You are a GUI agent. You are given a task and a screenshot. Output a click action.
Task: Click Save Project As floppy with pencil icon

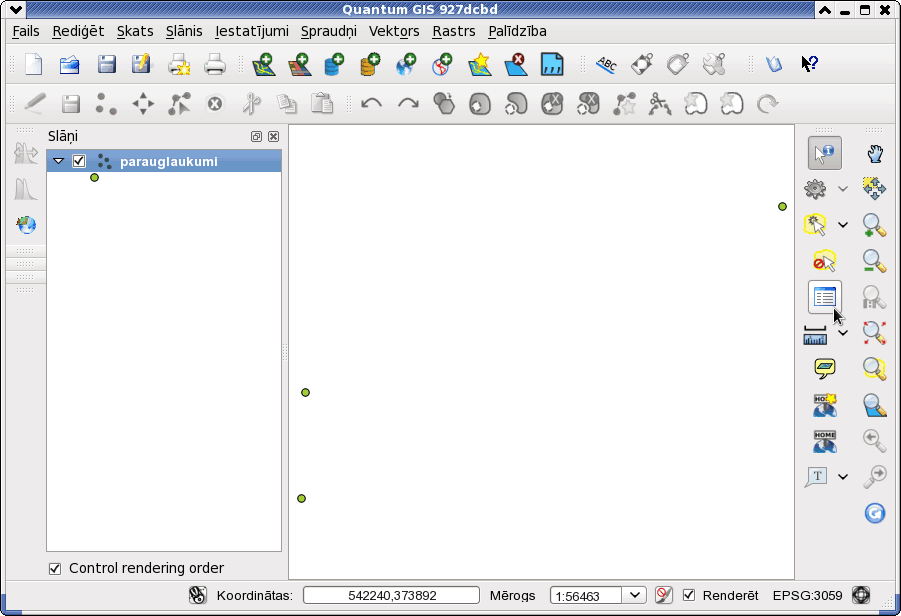[x=141, y=64]
